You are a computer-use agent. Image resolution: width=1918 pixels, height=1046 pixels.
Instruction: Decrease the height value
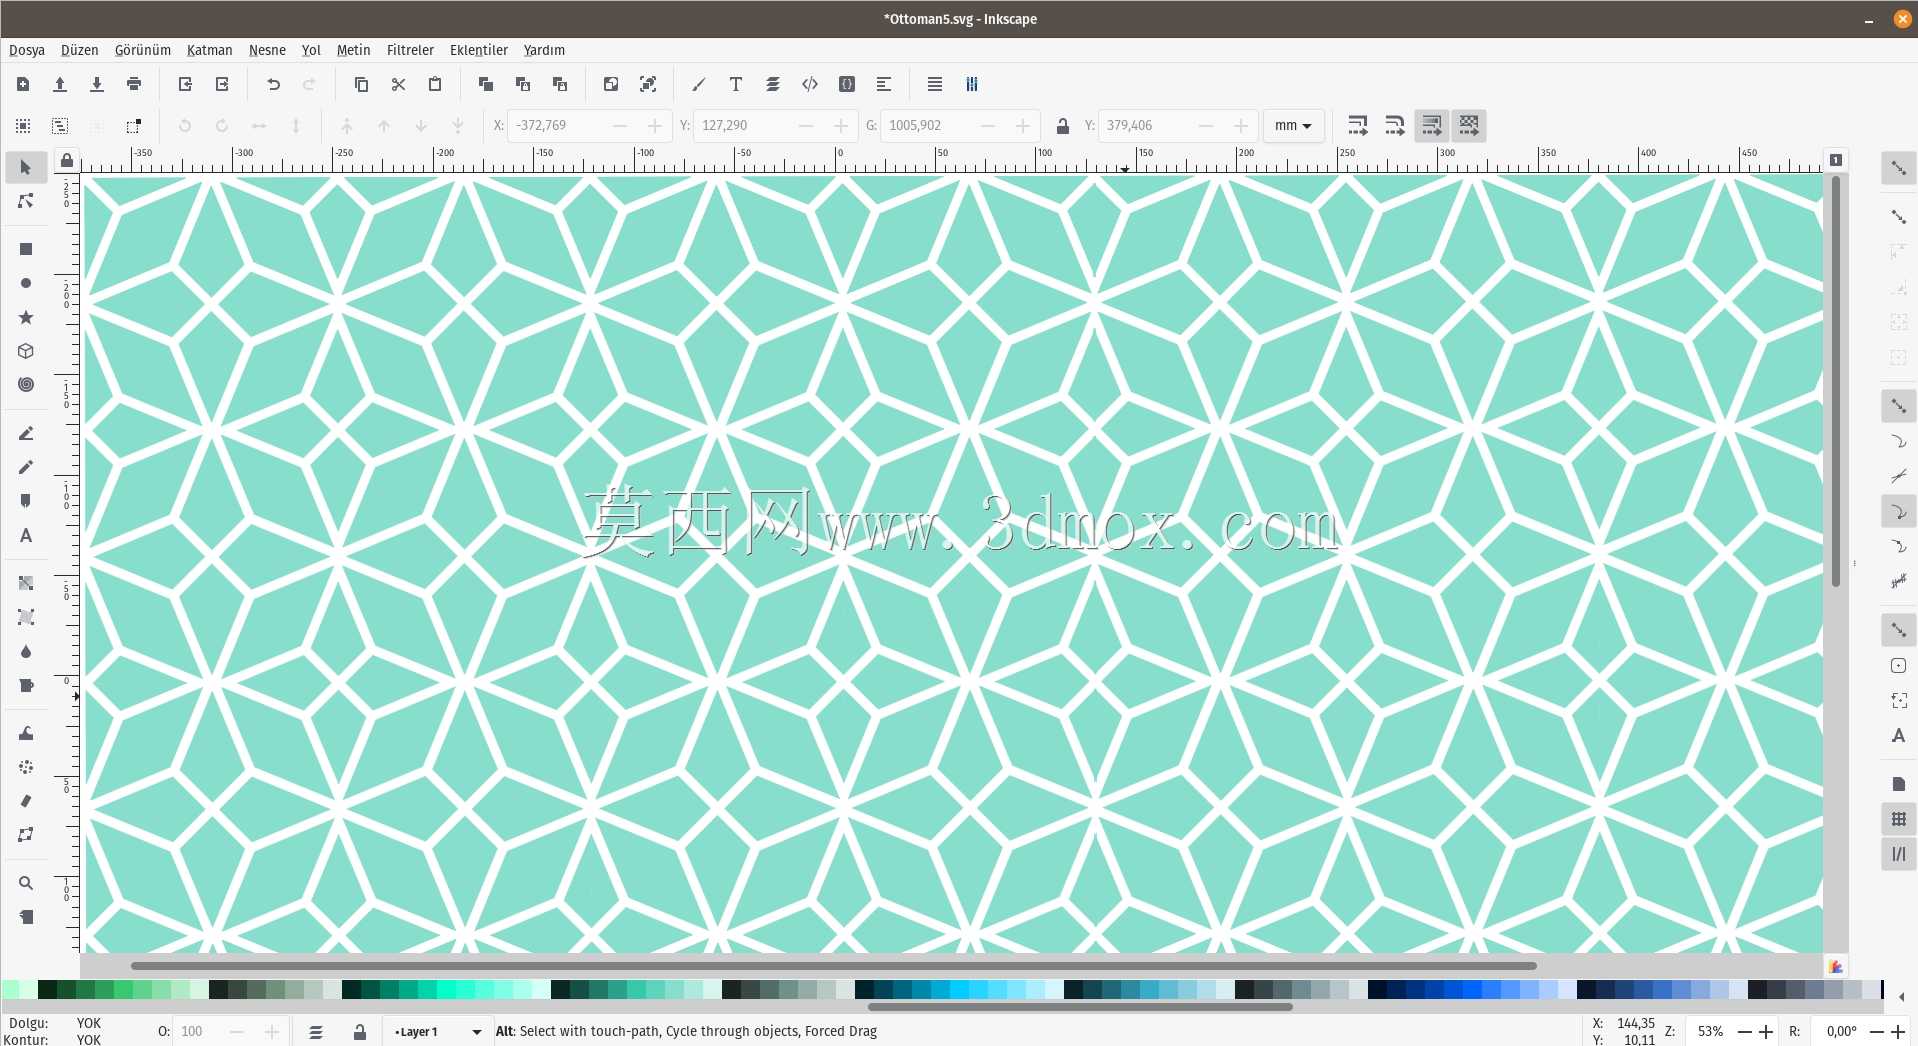1206,126
